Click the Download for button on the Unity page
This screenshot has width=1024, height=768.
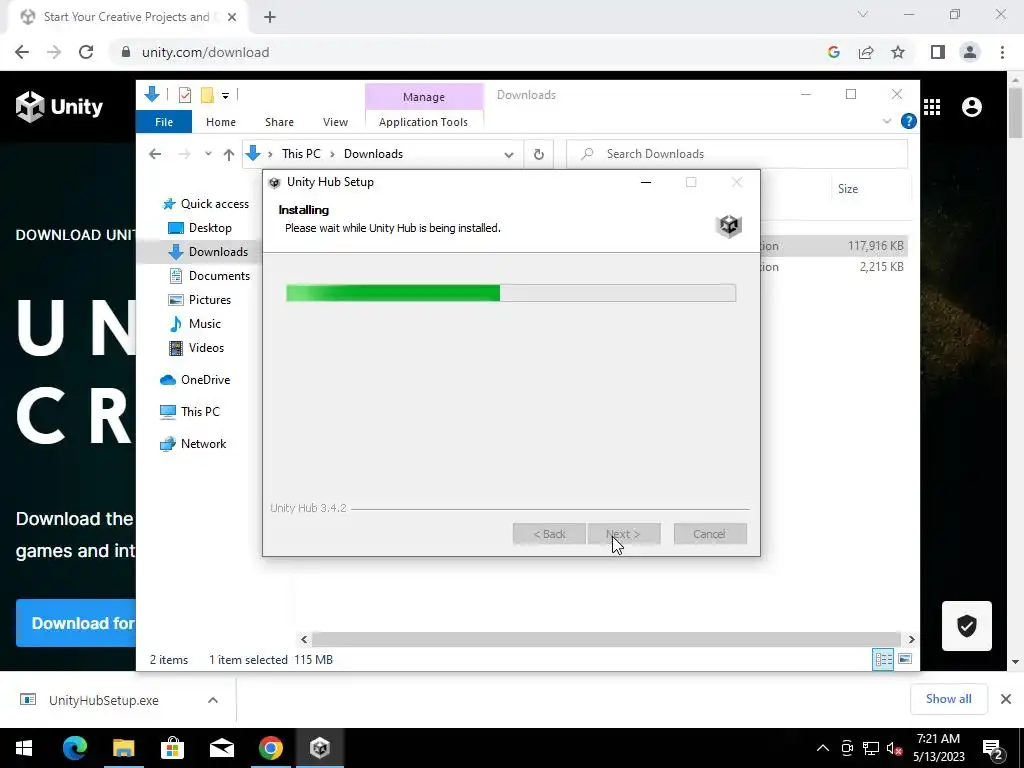(x=76, y=623)
